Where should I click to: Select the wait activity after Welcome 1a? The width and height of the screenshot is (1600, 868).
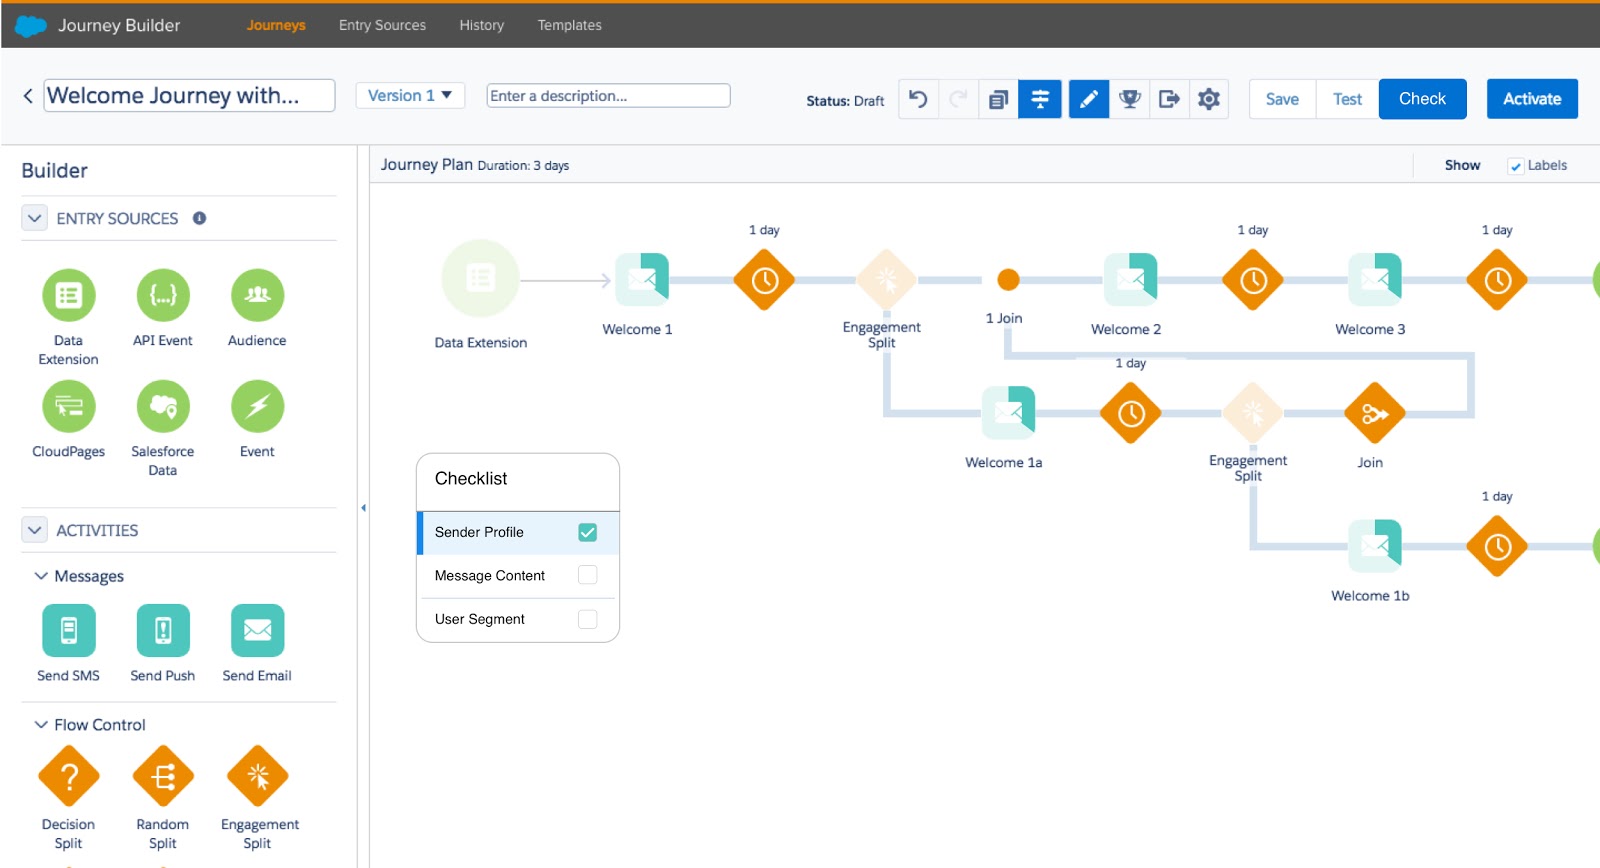1131,413
